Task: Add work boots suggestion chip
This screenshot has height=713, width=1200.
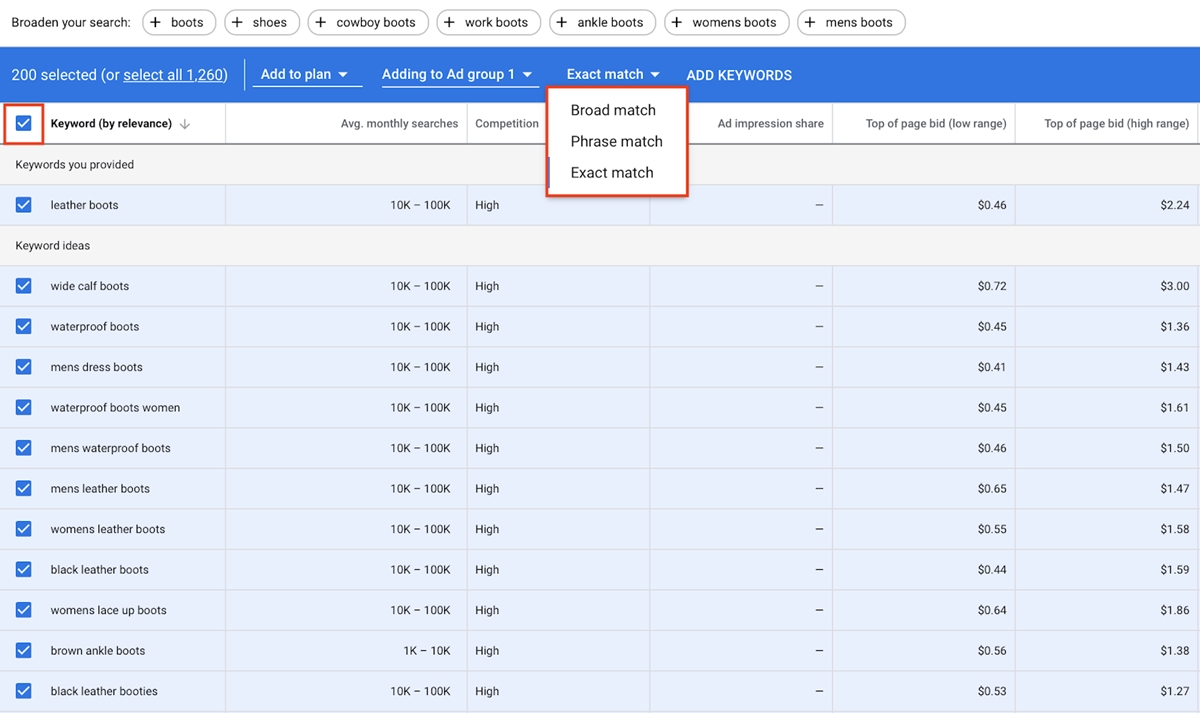Action: click(489, 22)
